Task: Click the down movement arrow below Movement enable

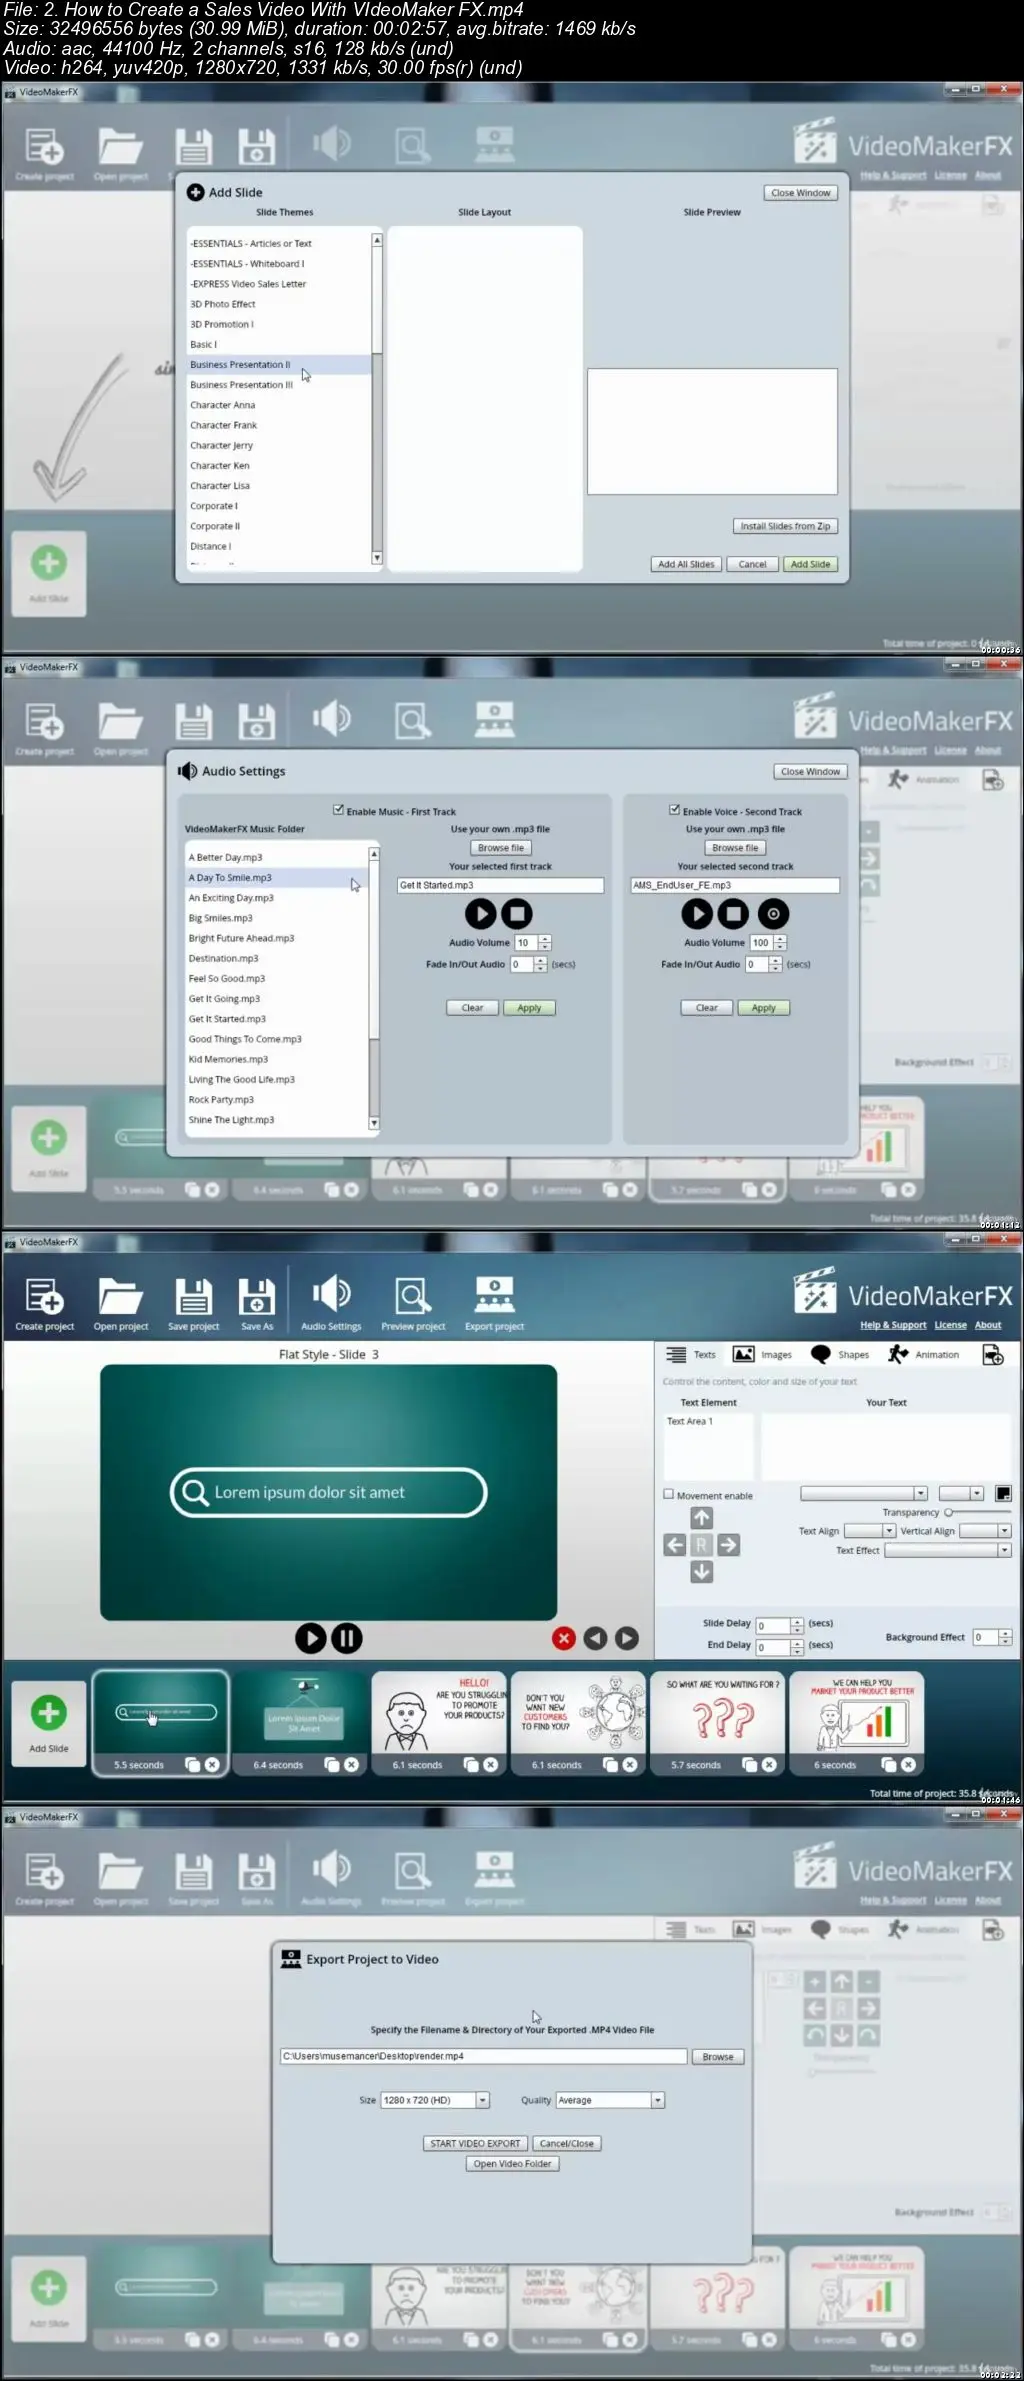Action: pyautogui.click(x=702, y=1572)
